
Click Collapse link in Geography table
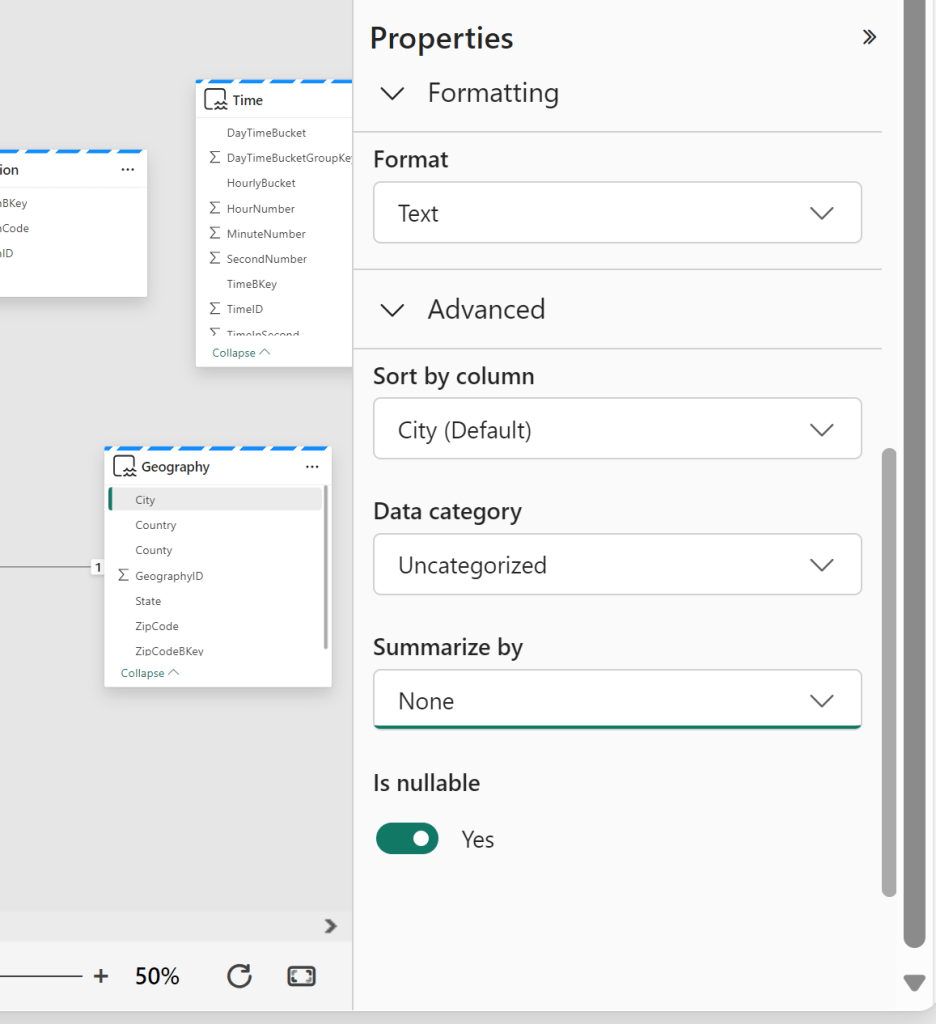[149, 673]
